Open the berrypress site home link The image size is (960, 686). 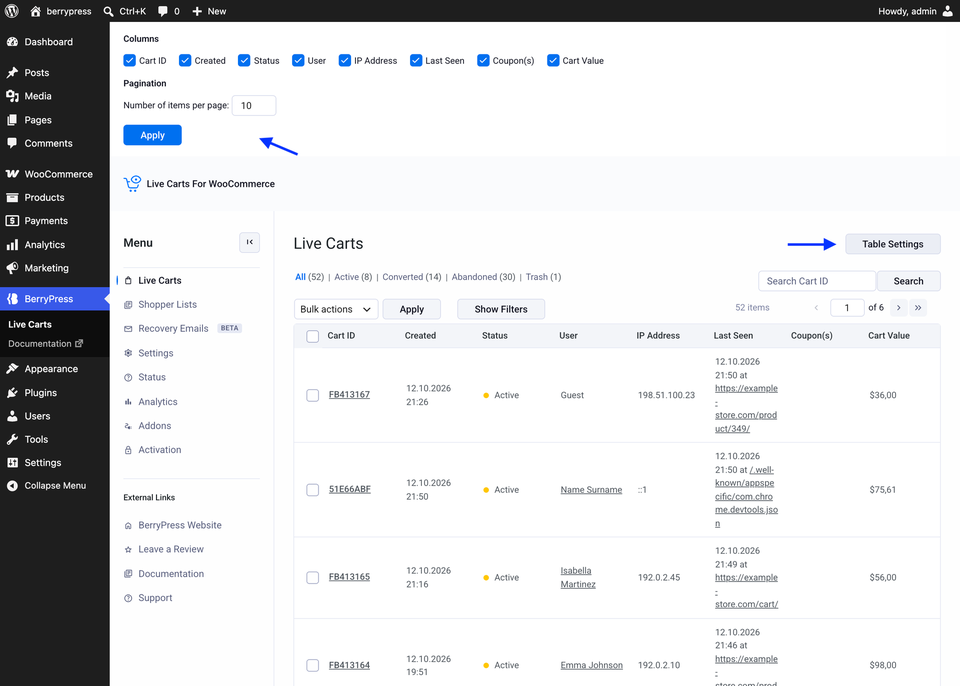coord(61,11)
